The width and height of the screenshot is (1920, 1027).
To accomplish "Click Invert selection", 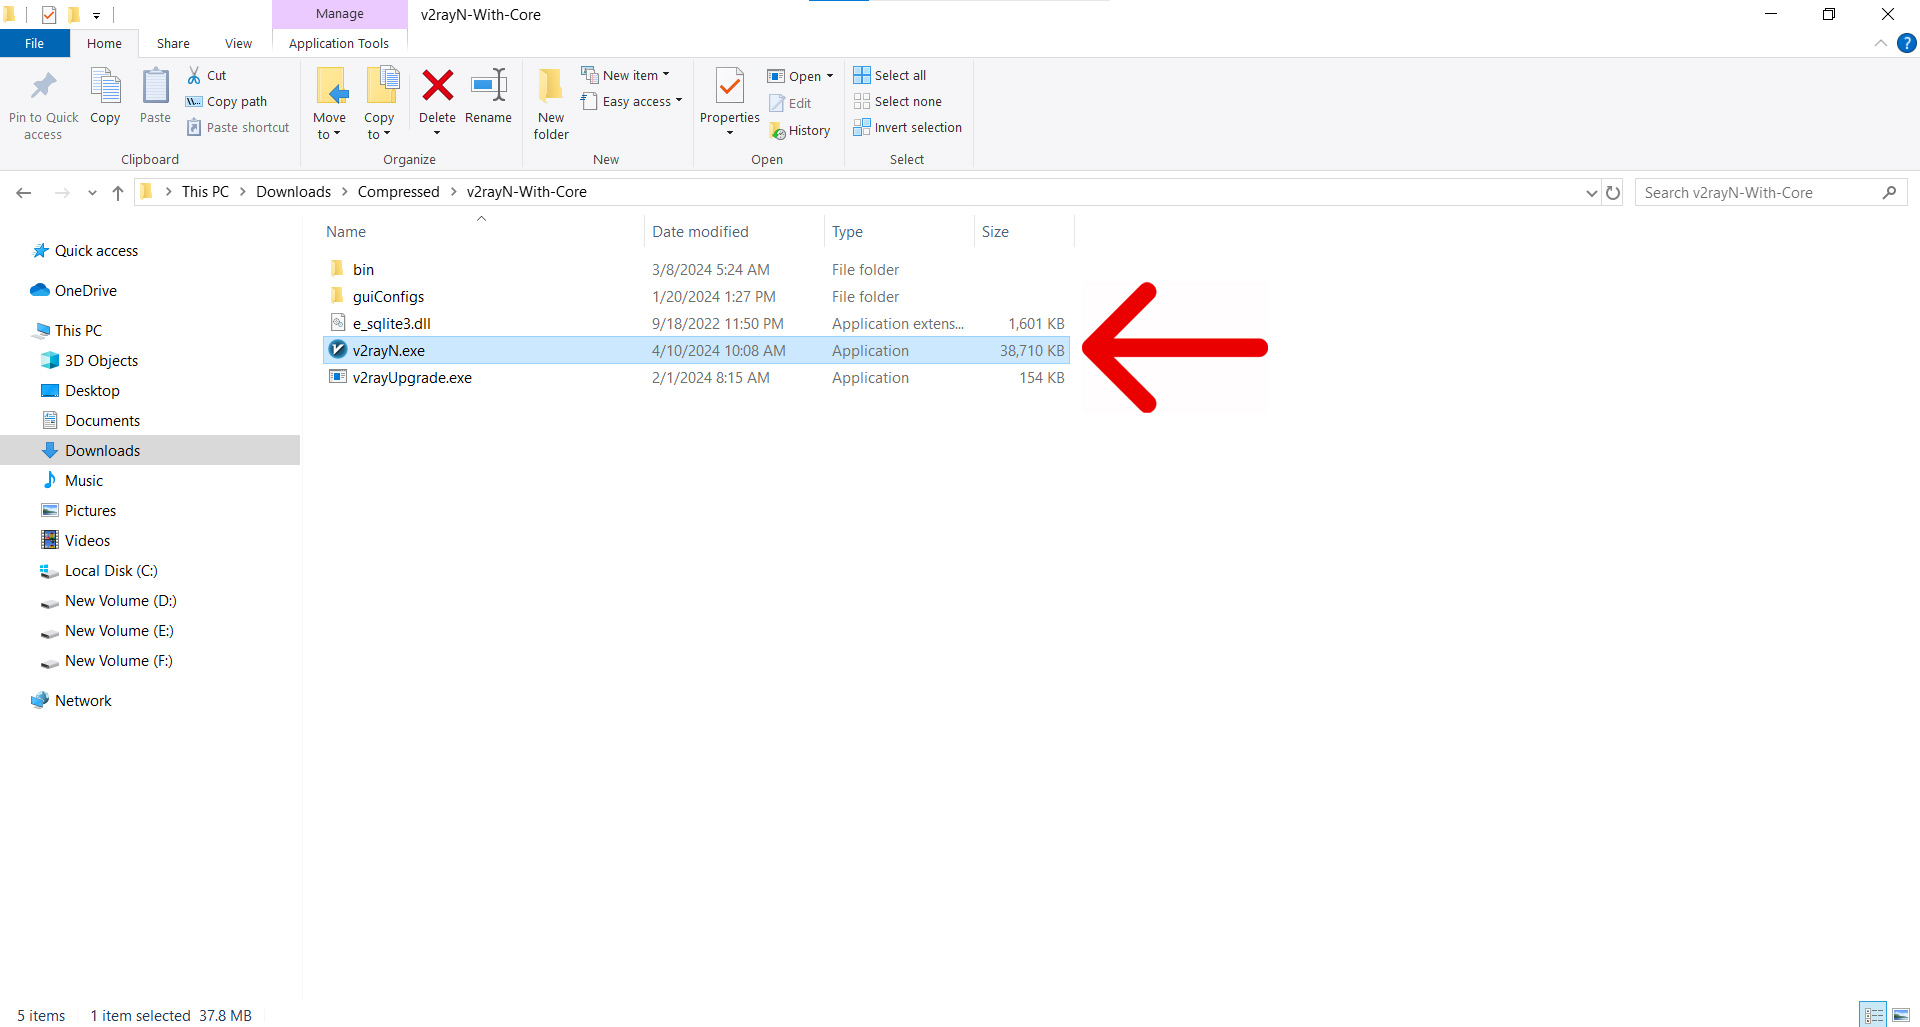I will [908, 127].
